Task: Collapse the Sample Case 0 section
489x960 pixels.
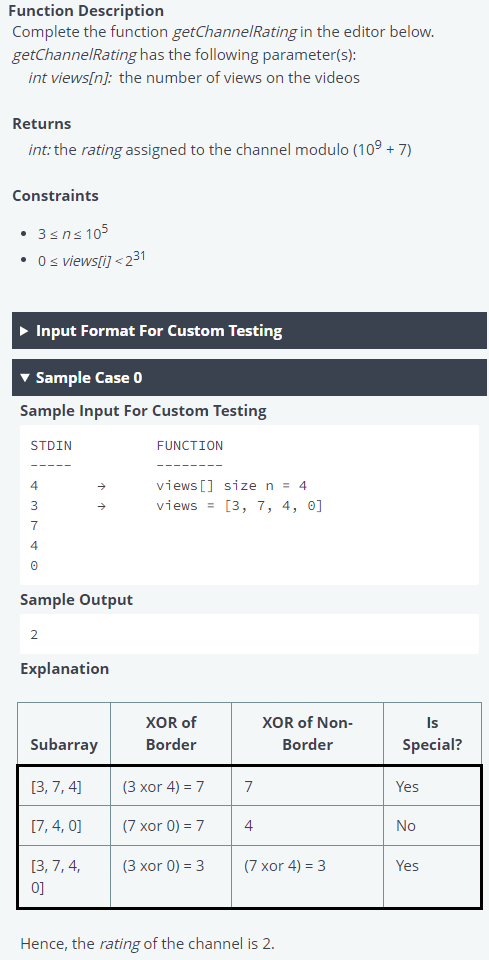Action: pyautogui.click(x=249, y=378)
